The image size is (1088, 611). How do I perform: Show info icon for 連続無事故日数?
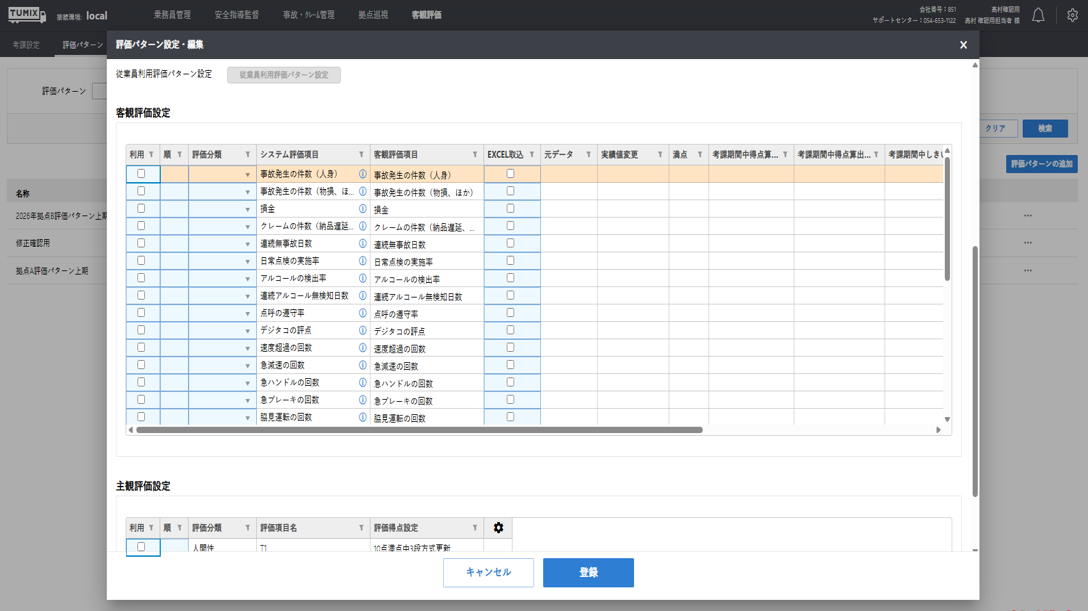point(362,243)
